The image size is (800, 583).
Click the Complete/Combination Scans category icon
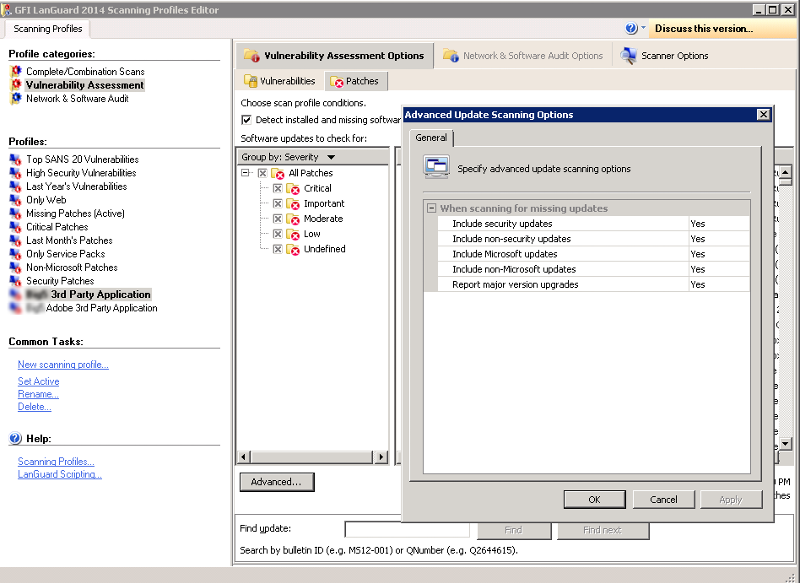pyautogui.click(x=16, y=71)
